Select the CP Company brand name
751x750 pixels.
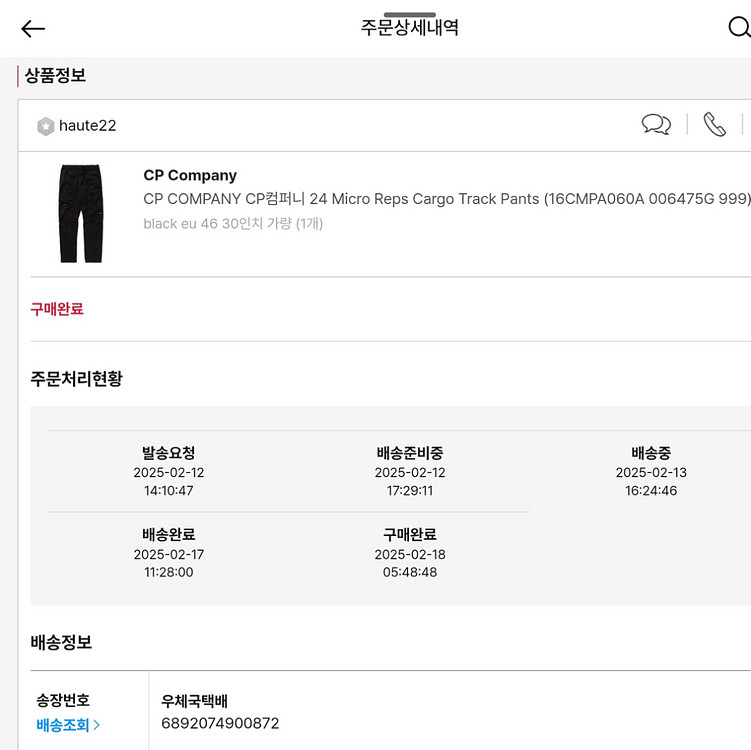tap(190, 175)
